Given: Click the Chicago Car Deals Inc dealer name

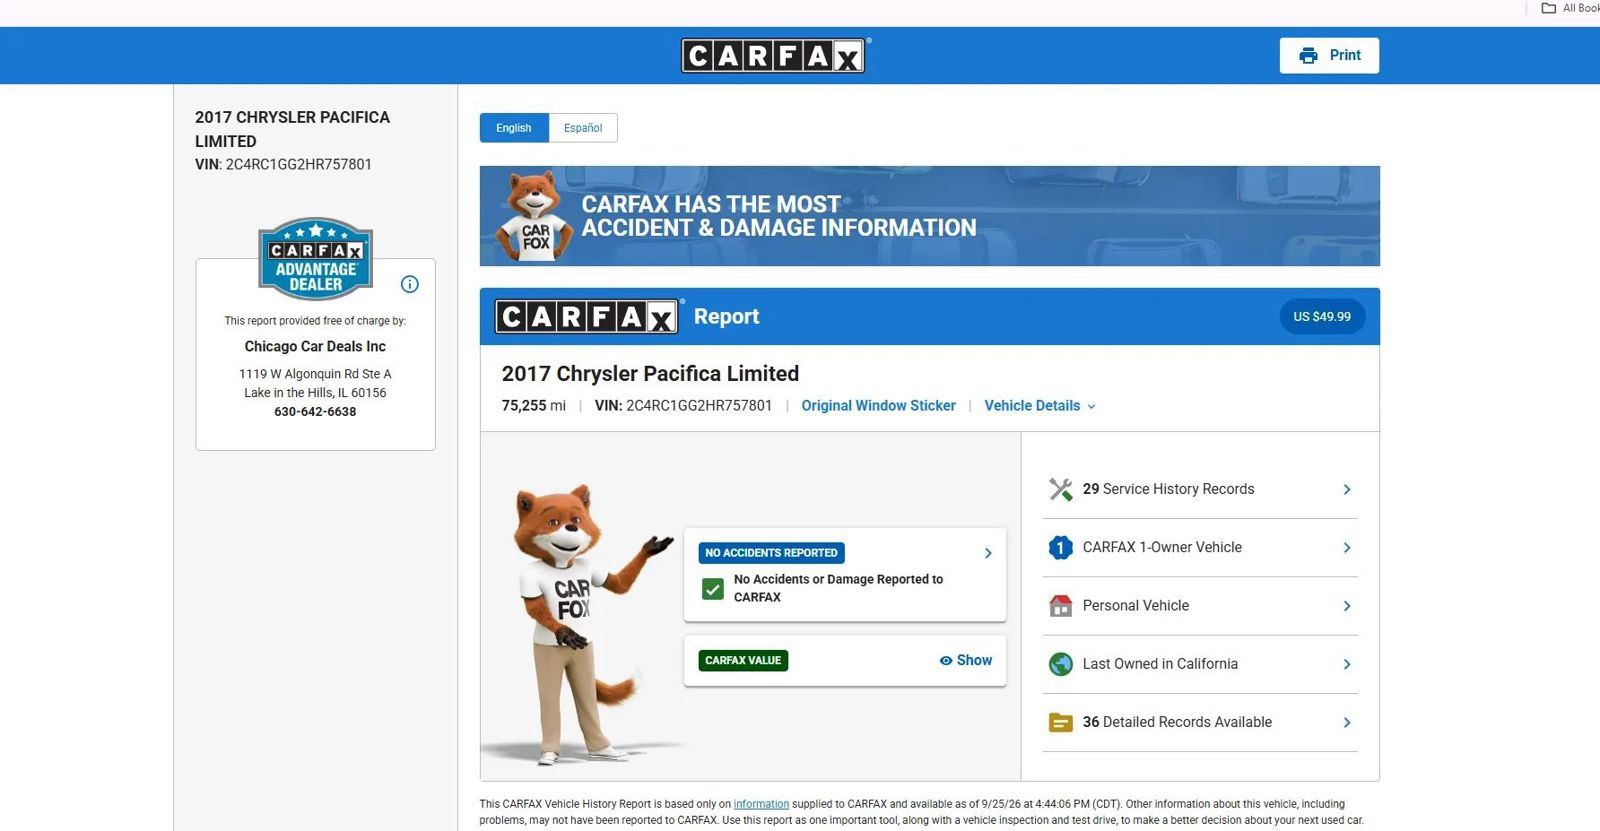Looking at the screenshot, I should tap(315, 347).
